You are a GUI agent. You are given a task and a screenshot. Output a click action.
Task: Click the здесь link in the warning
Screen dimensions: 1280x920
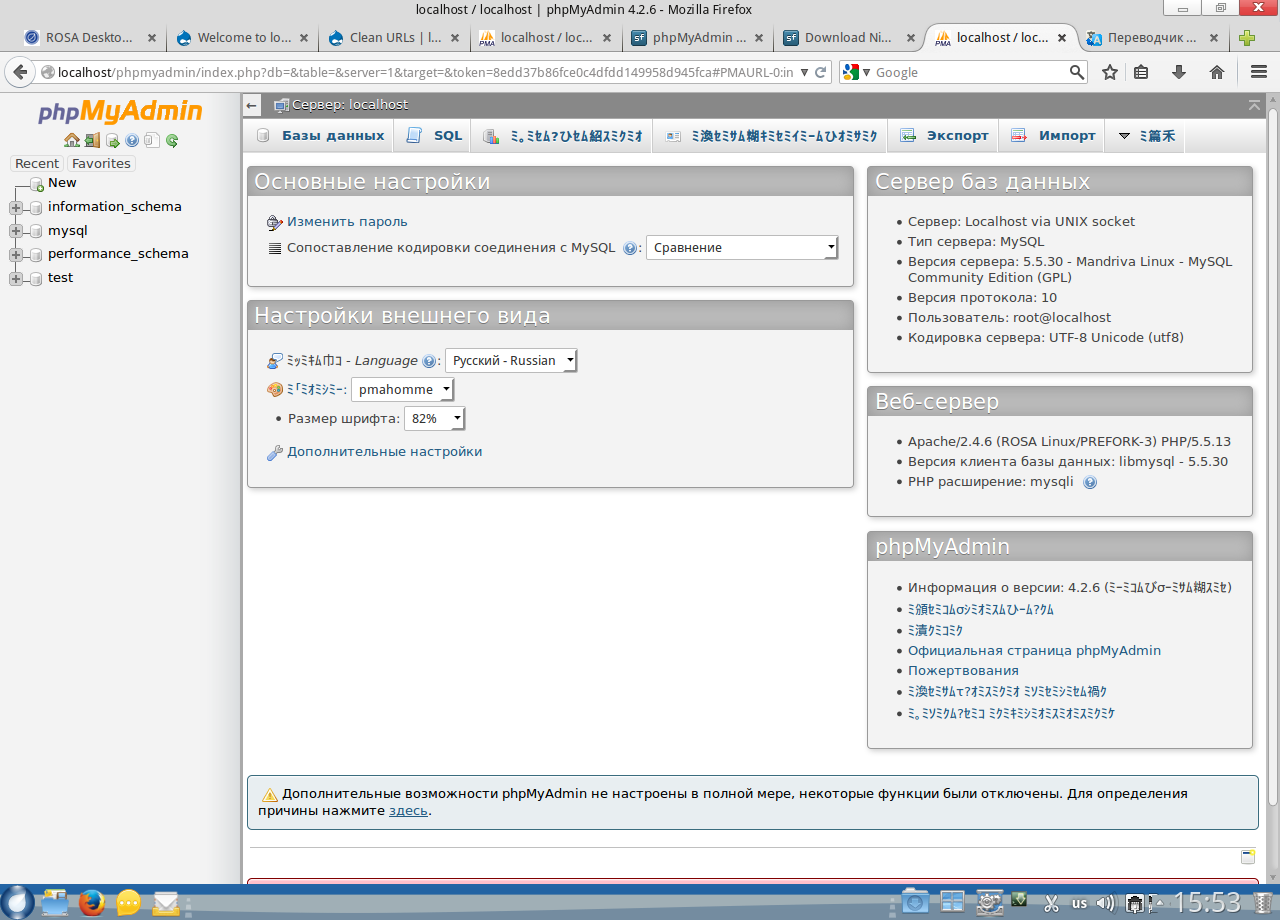point(408,811)
